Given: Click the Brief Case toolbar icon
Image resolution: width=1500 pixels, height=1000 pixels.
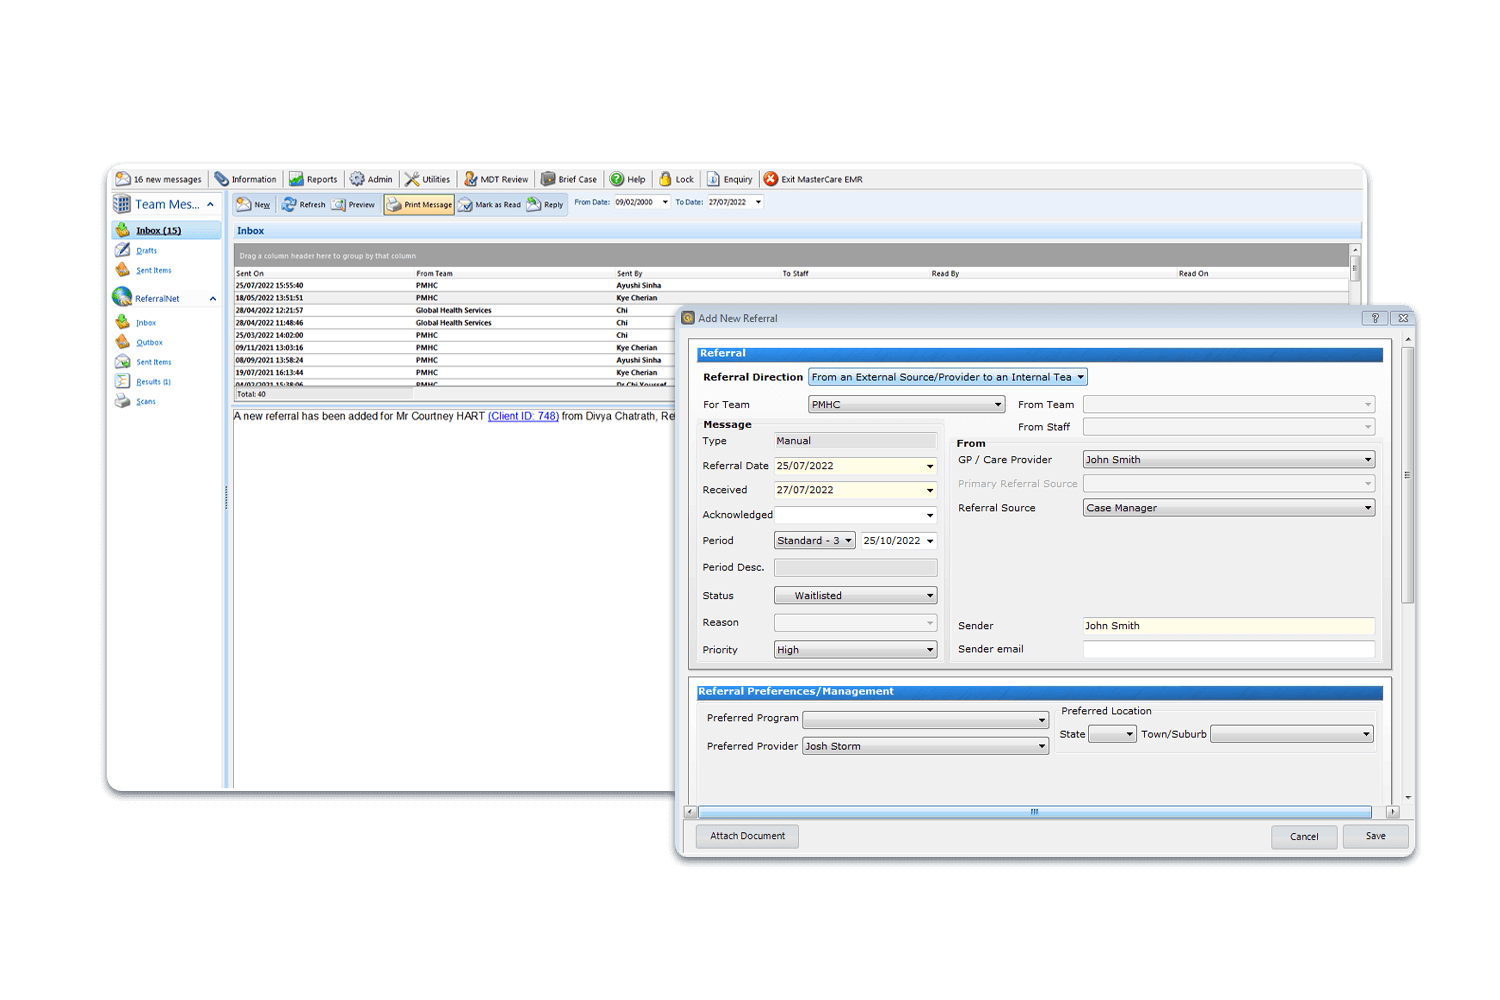Looking at the screenshot, I should point(568,178).
